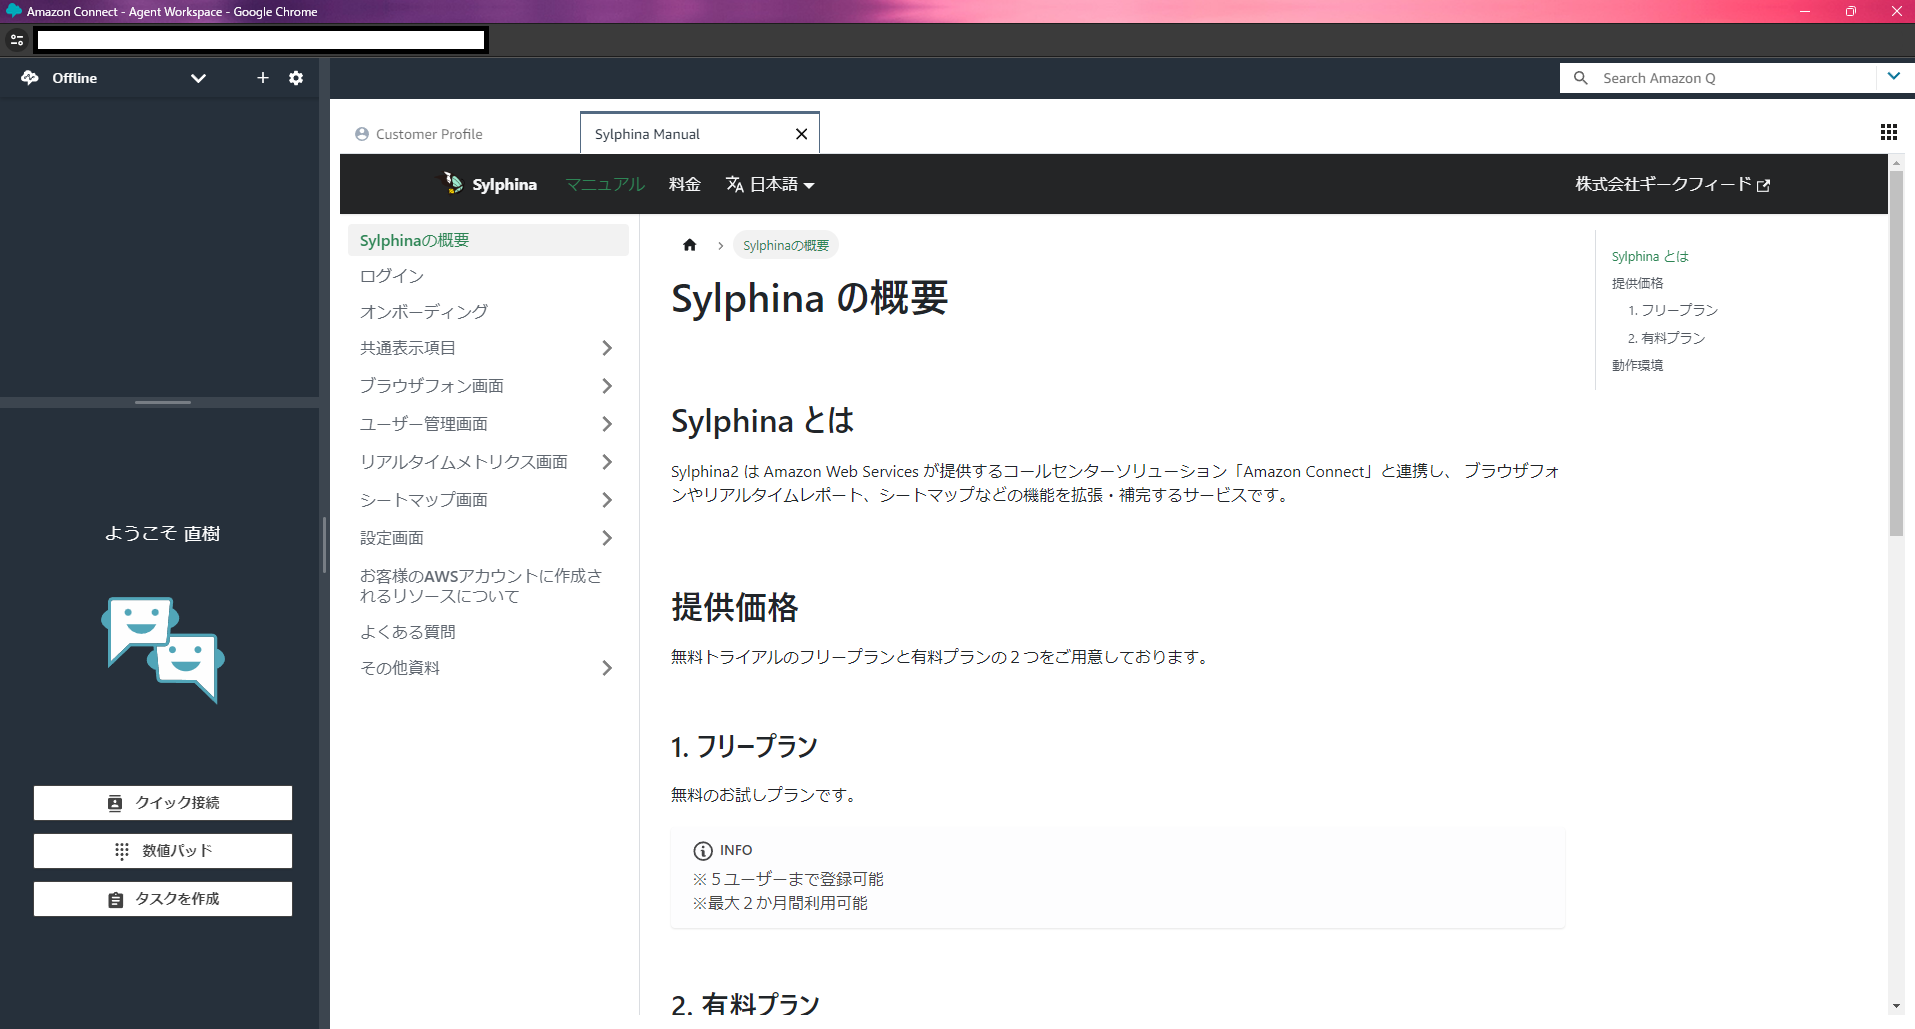Click the Sylphinaの概要 breadcrumb pill
This screenshot has width=1915, height=1029.
point(786,245)
